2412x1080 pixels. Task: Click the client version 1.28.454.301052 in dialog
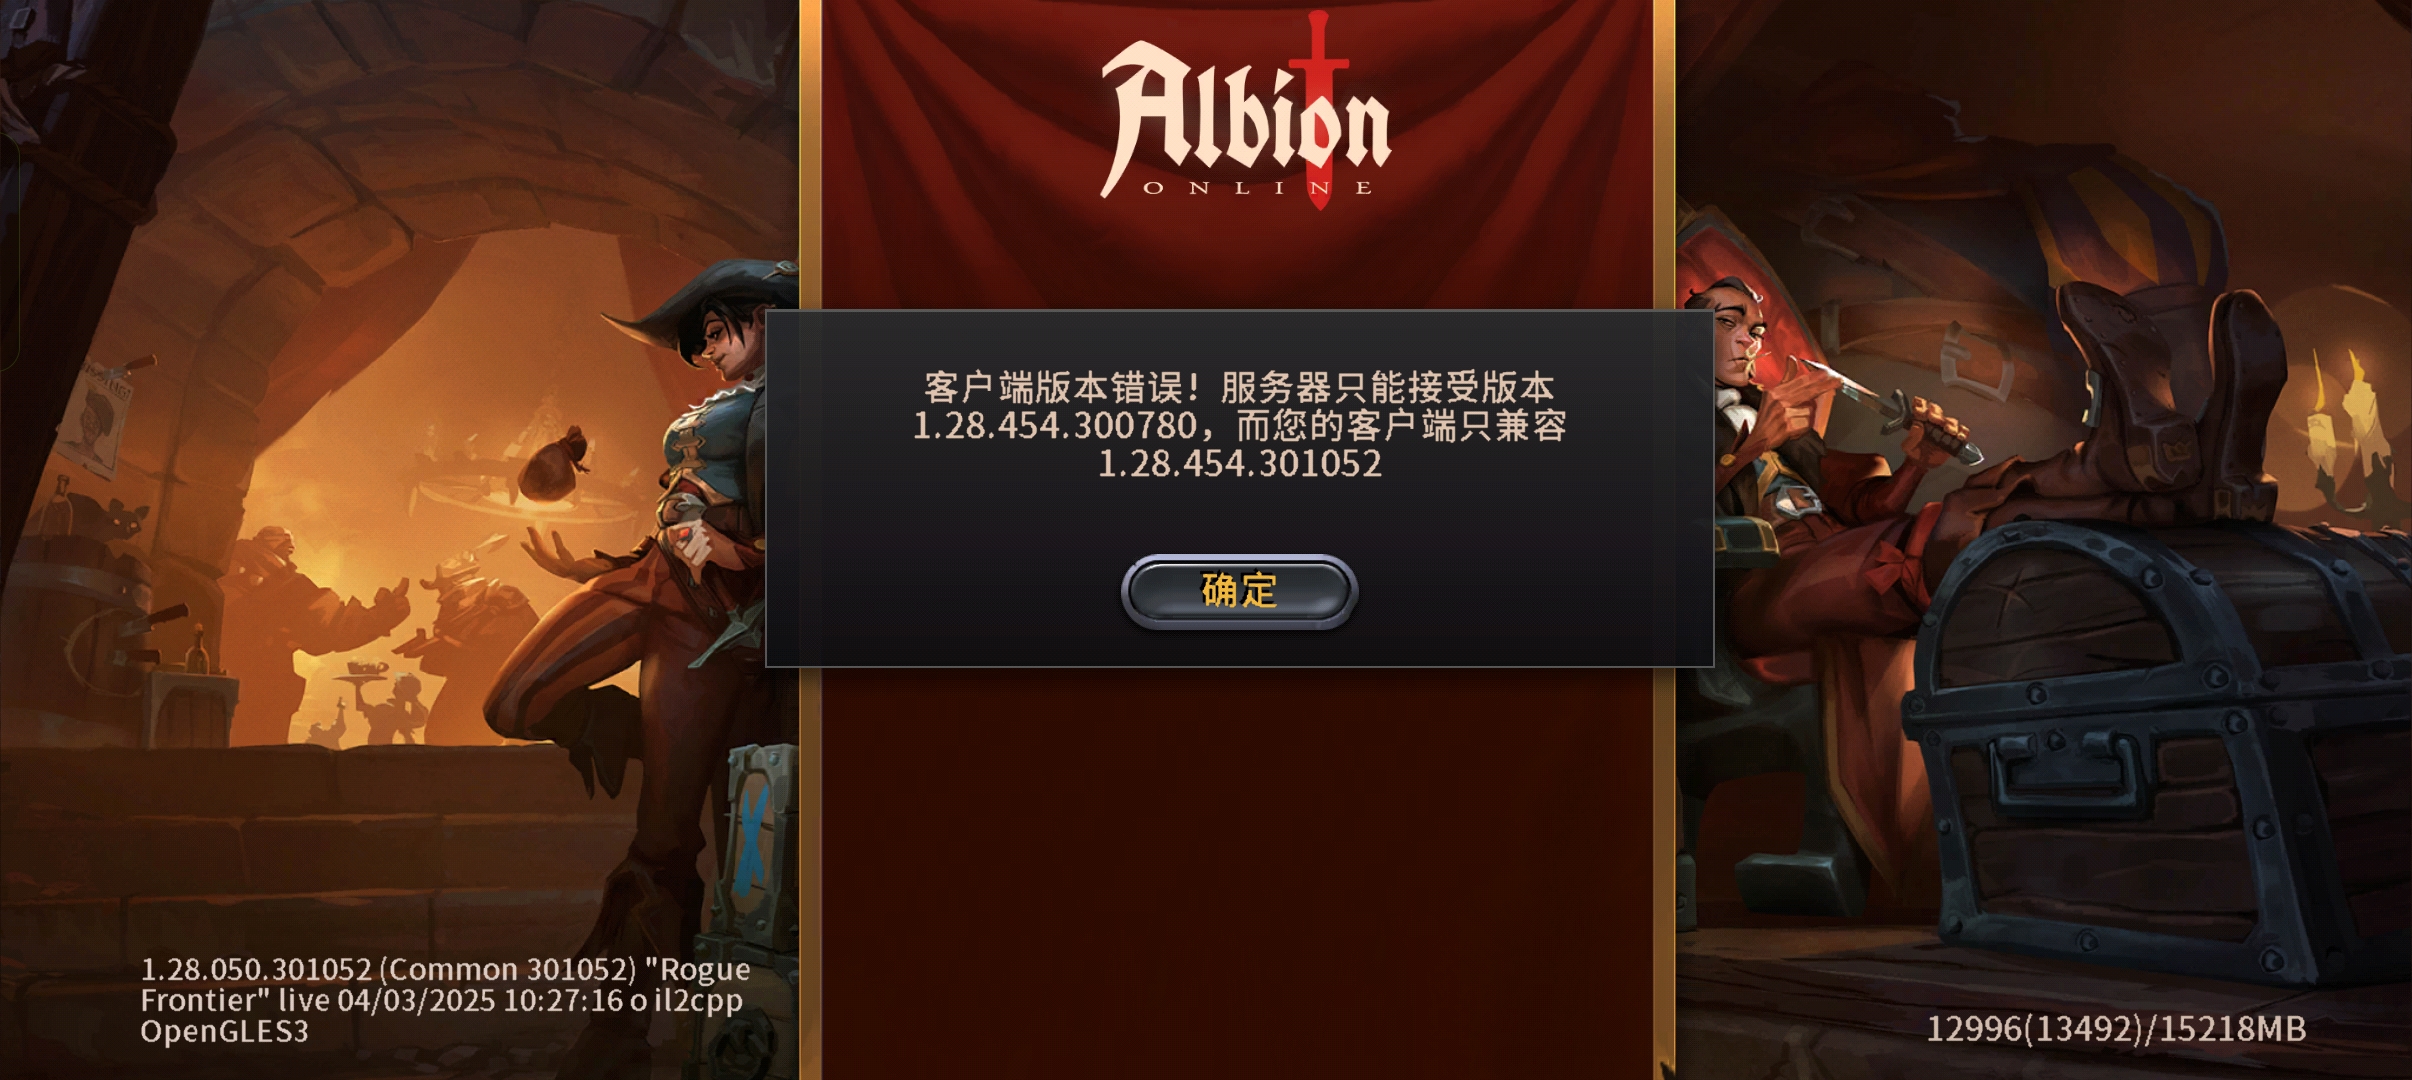(x=1240, y=464)
